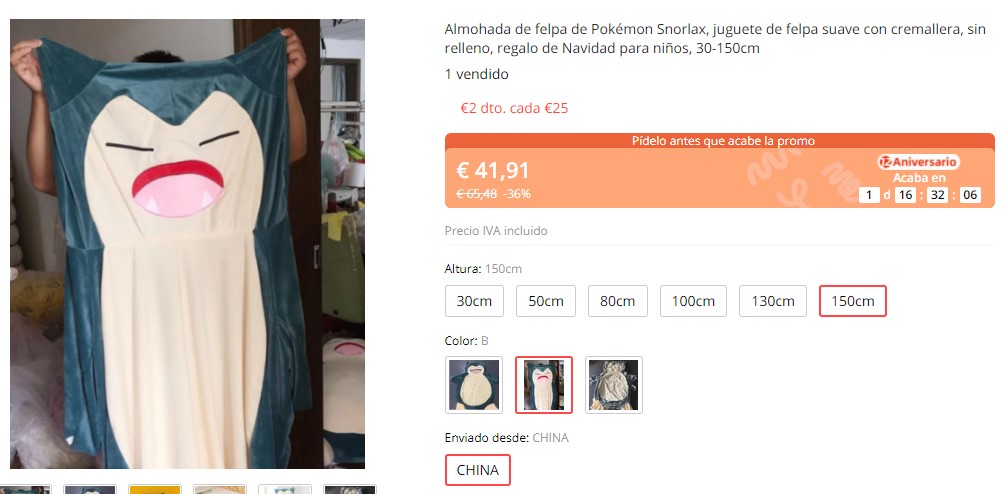
Task: Open the fifth gallery thumbnail
Action: click(285, 489)
